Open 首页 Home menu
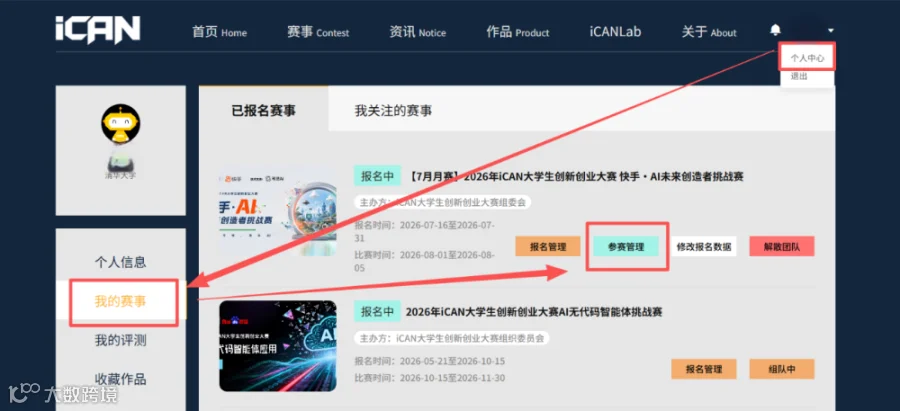 coord(219,32)
